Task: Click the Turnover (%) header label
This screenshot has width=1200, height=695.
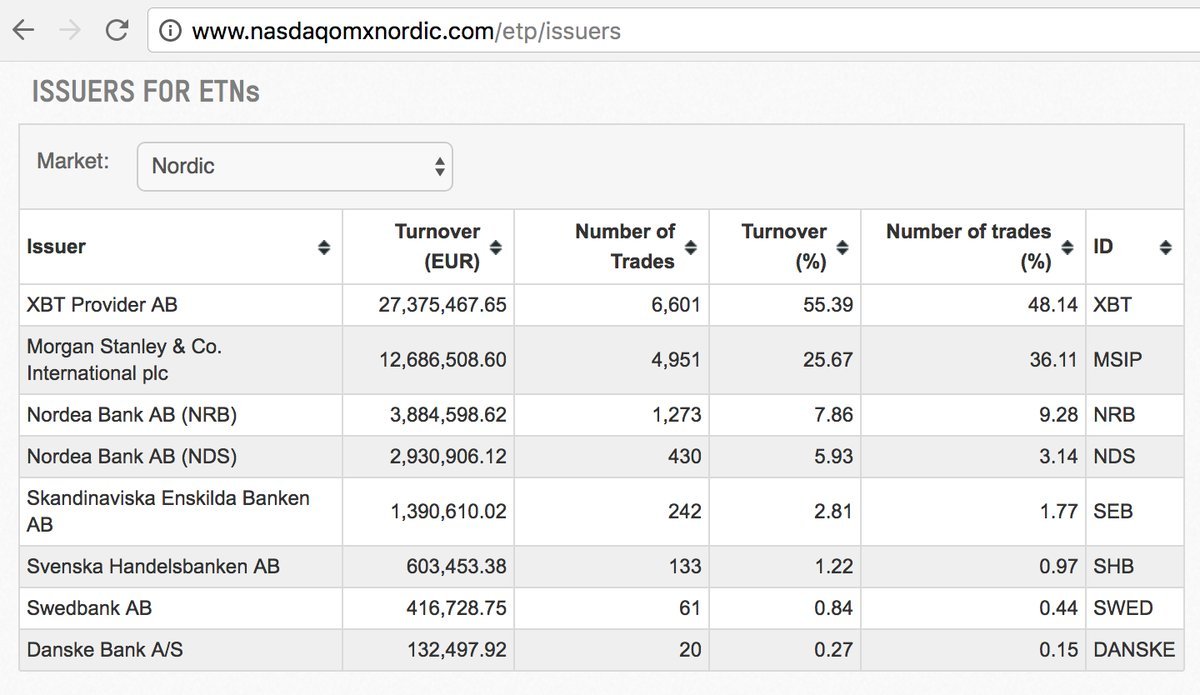Action: pyautogui.click(x=784, y=247)
